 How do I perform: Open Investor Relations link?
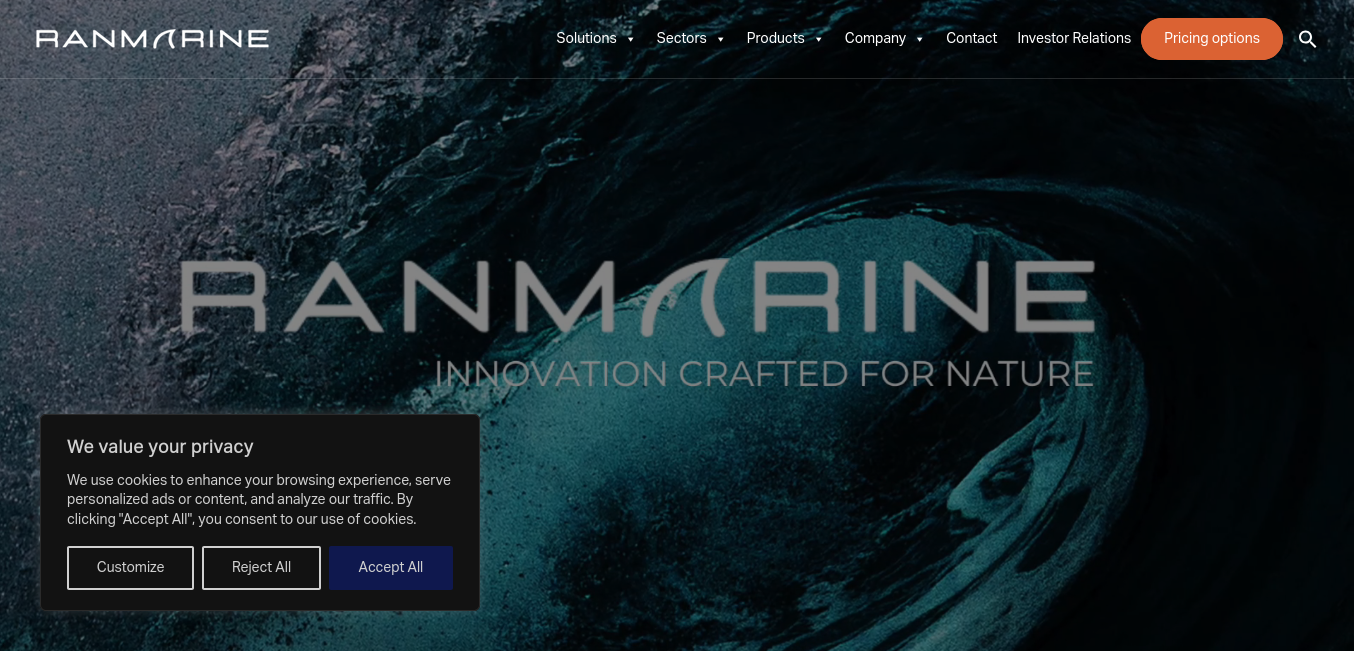click(1074, 38)
